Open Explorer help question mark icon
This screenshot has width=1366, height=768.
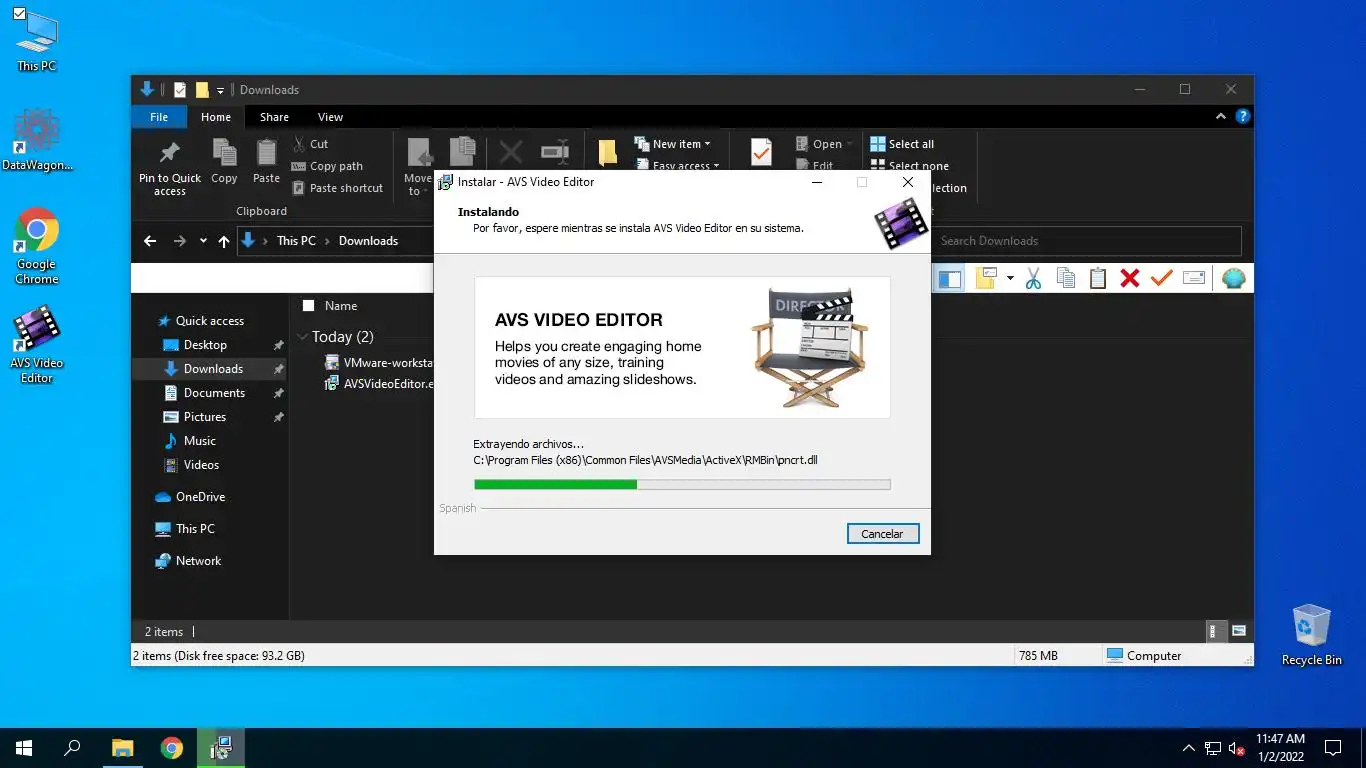click(1243, 117)
